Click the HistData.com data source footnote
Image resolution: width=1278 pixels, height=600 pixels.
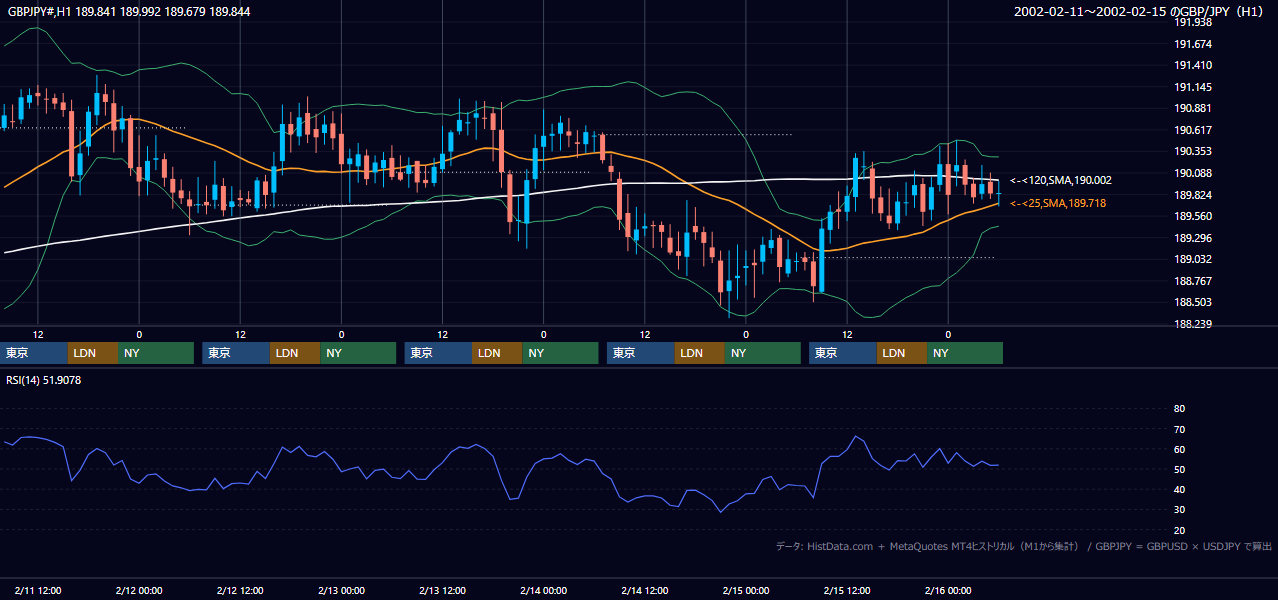[x=1024, y=546]
